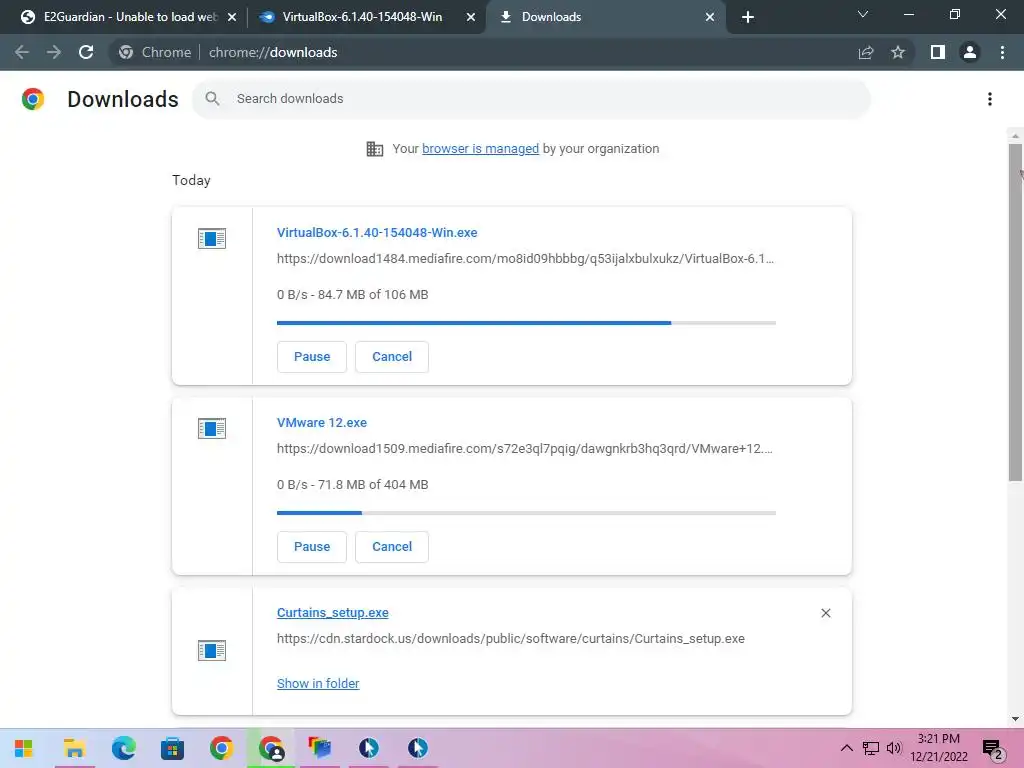This screenshot has width=1024, height=768.
Task: Close the Downloads tab
Action: (x=710, y=17)
